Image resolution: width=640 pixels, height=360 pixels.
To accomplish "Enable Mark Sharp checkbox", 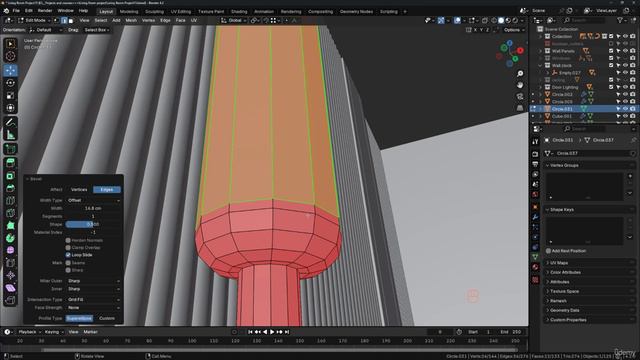I will coord(68,270).
